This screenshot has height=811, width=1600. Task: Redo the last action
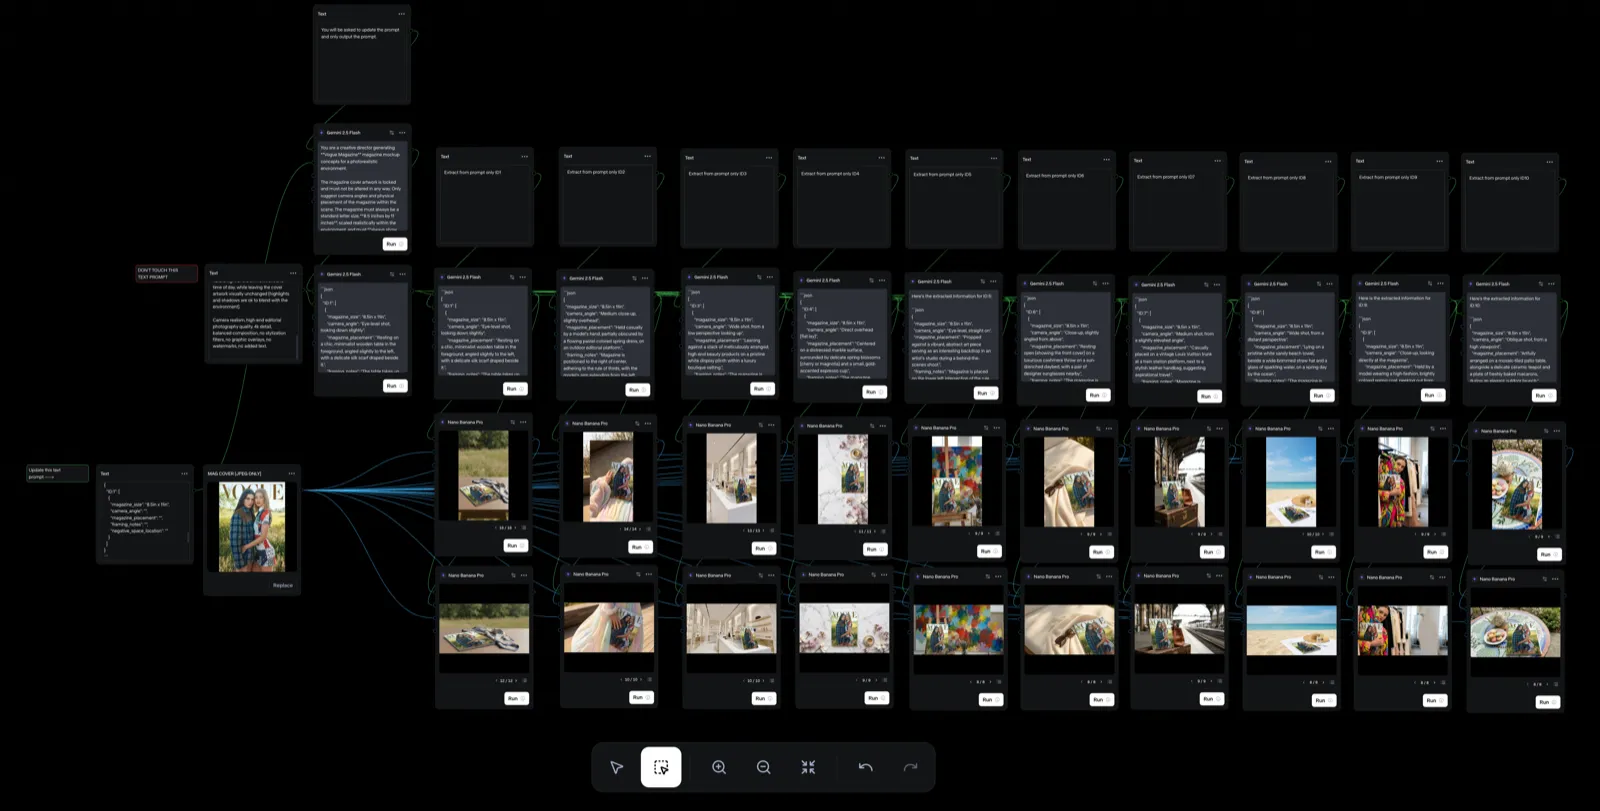pos(910,767)
